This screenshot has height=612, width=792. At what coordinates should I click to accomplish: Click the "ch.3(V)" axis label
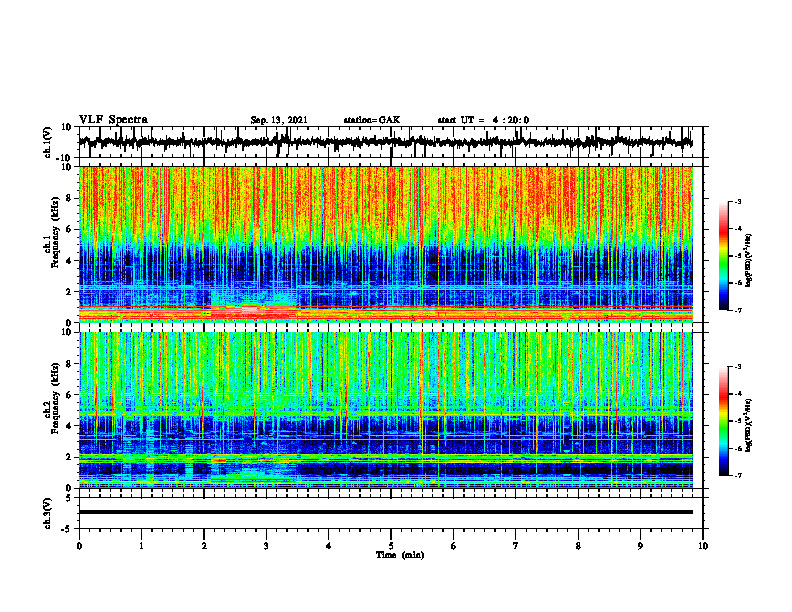click(48, 513)
